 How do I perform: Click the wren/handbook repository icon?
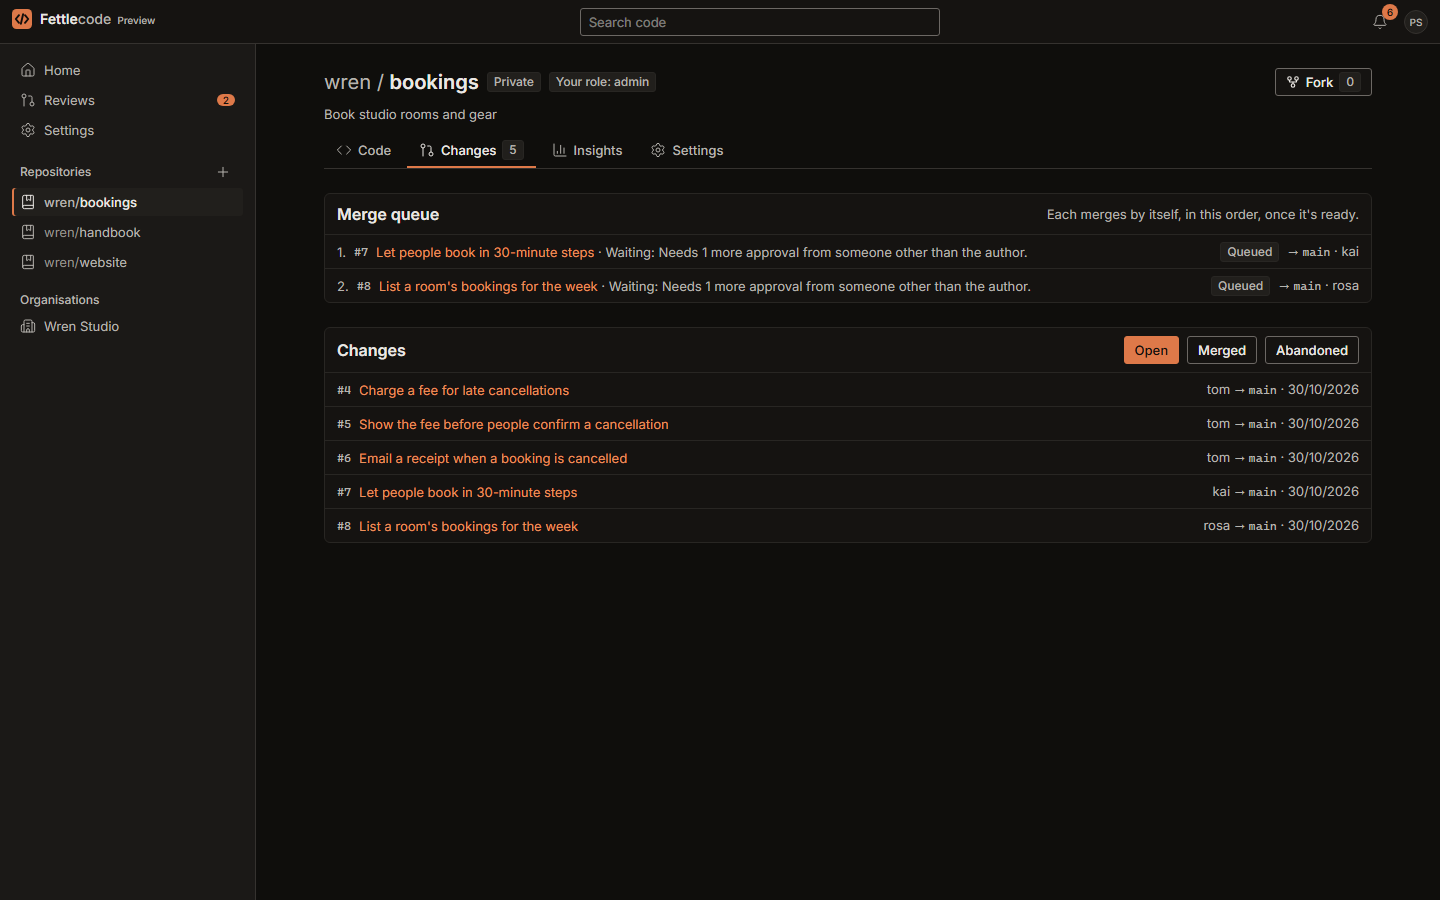click(28, 232)
